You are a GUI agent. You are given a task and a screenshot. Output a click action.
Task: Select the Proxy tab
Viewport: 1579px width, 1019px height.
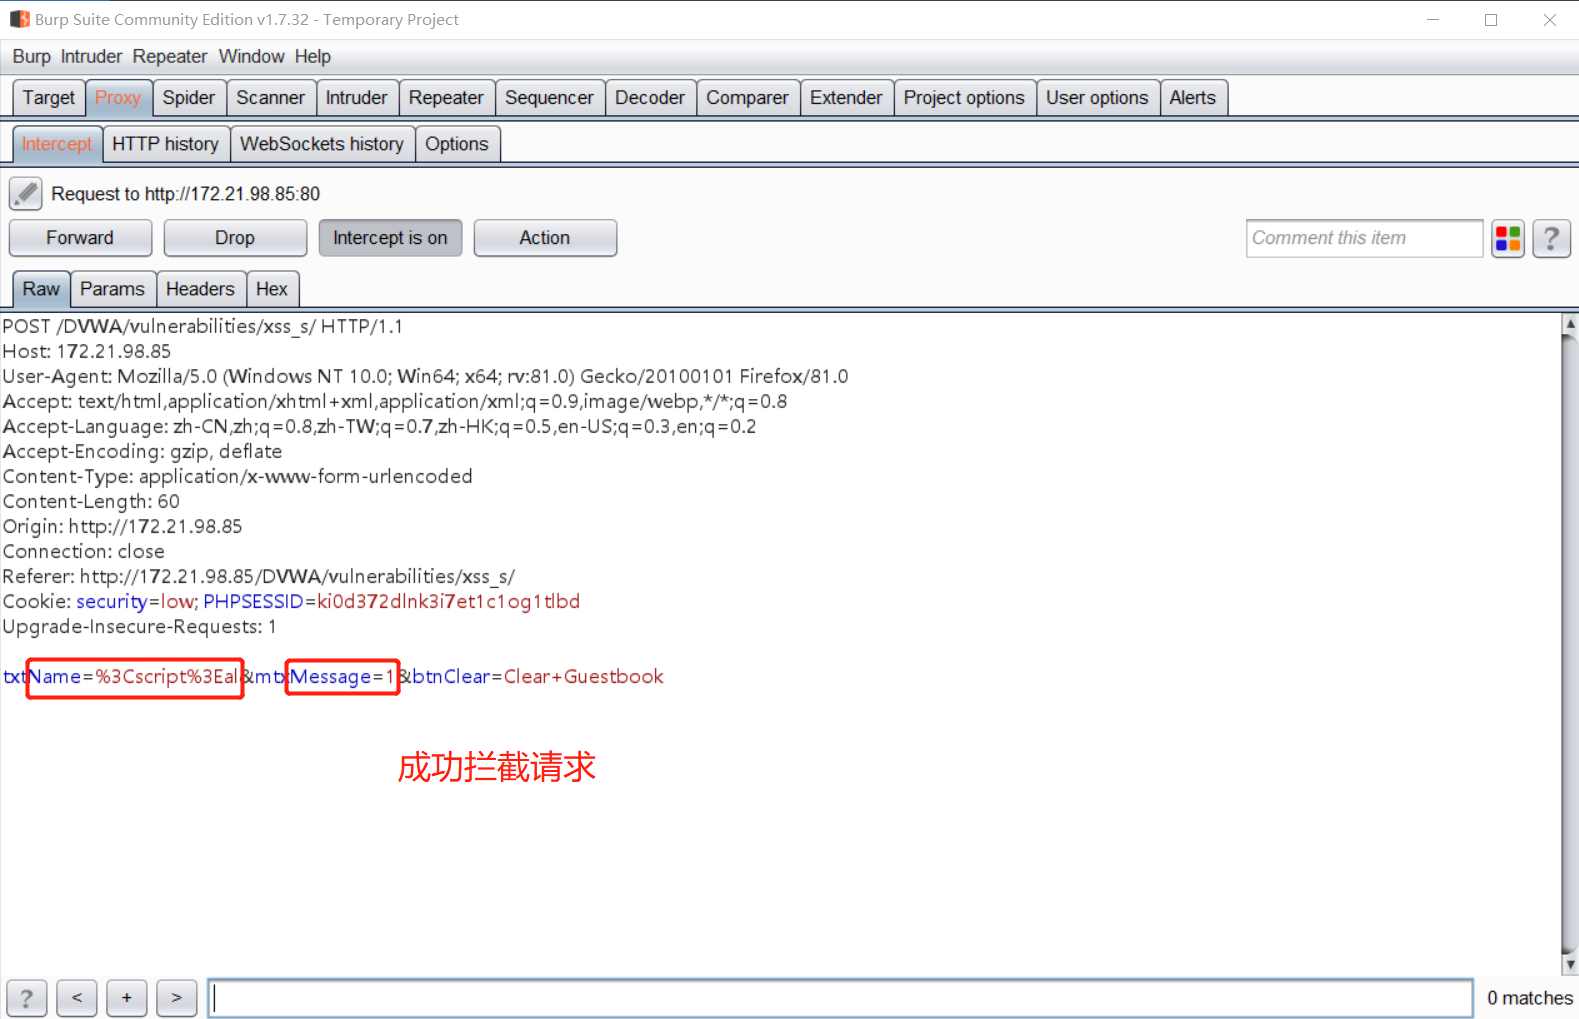pyautogui.click(x=118, y=98)
